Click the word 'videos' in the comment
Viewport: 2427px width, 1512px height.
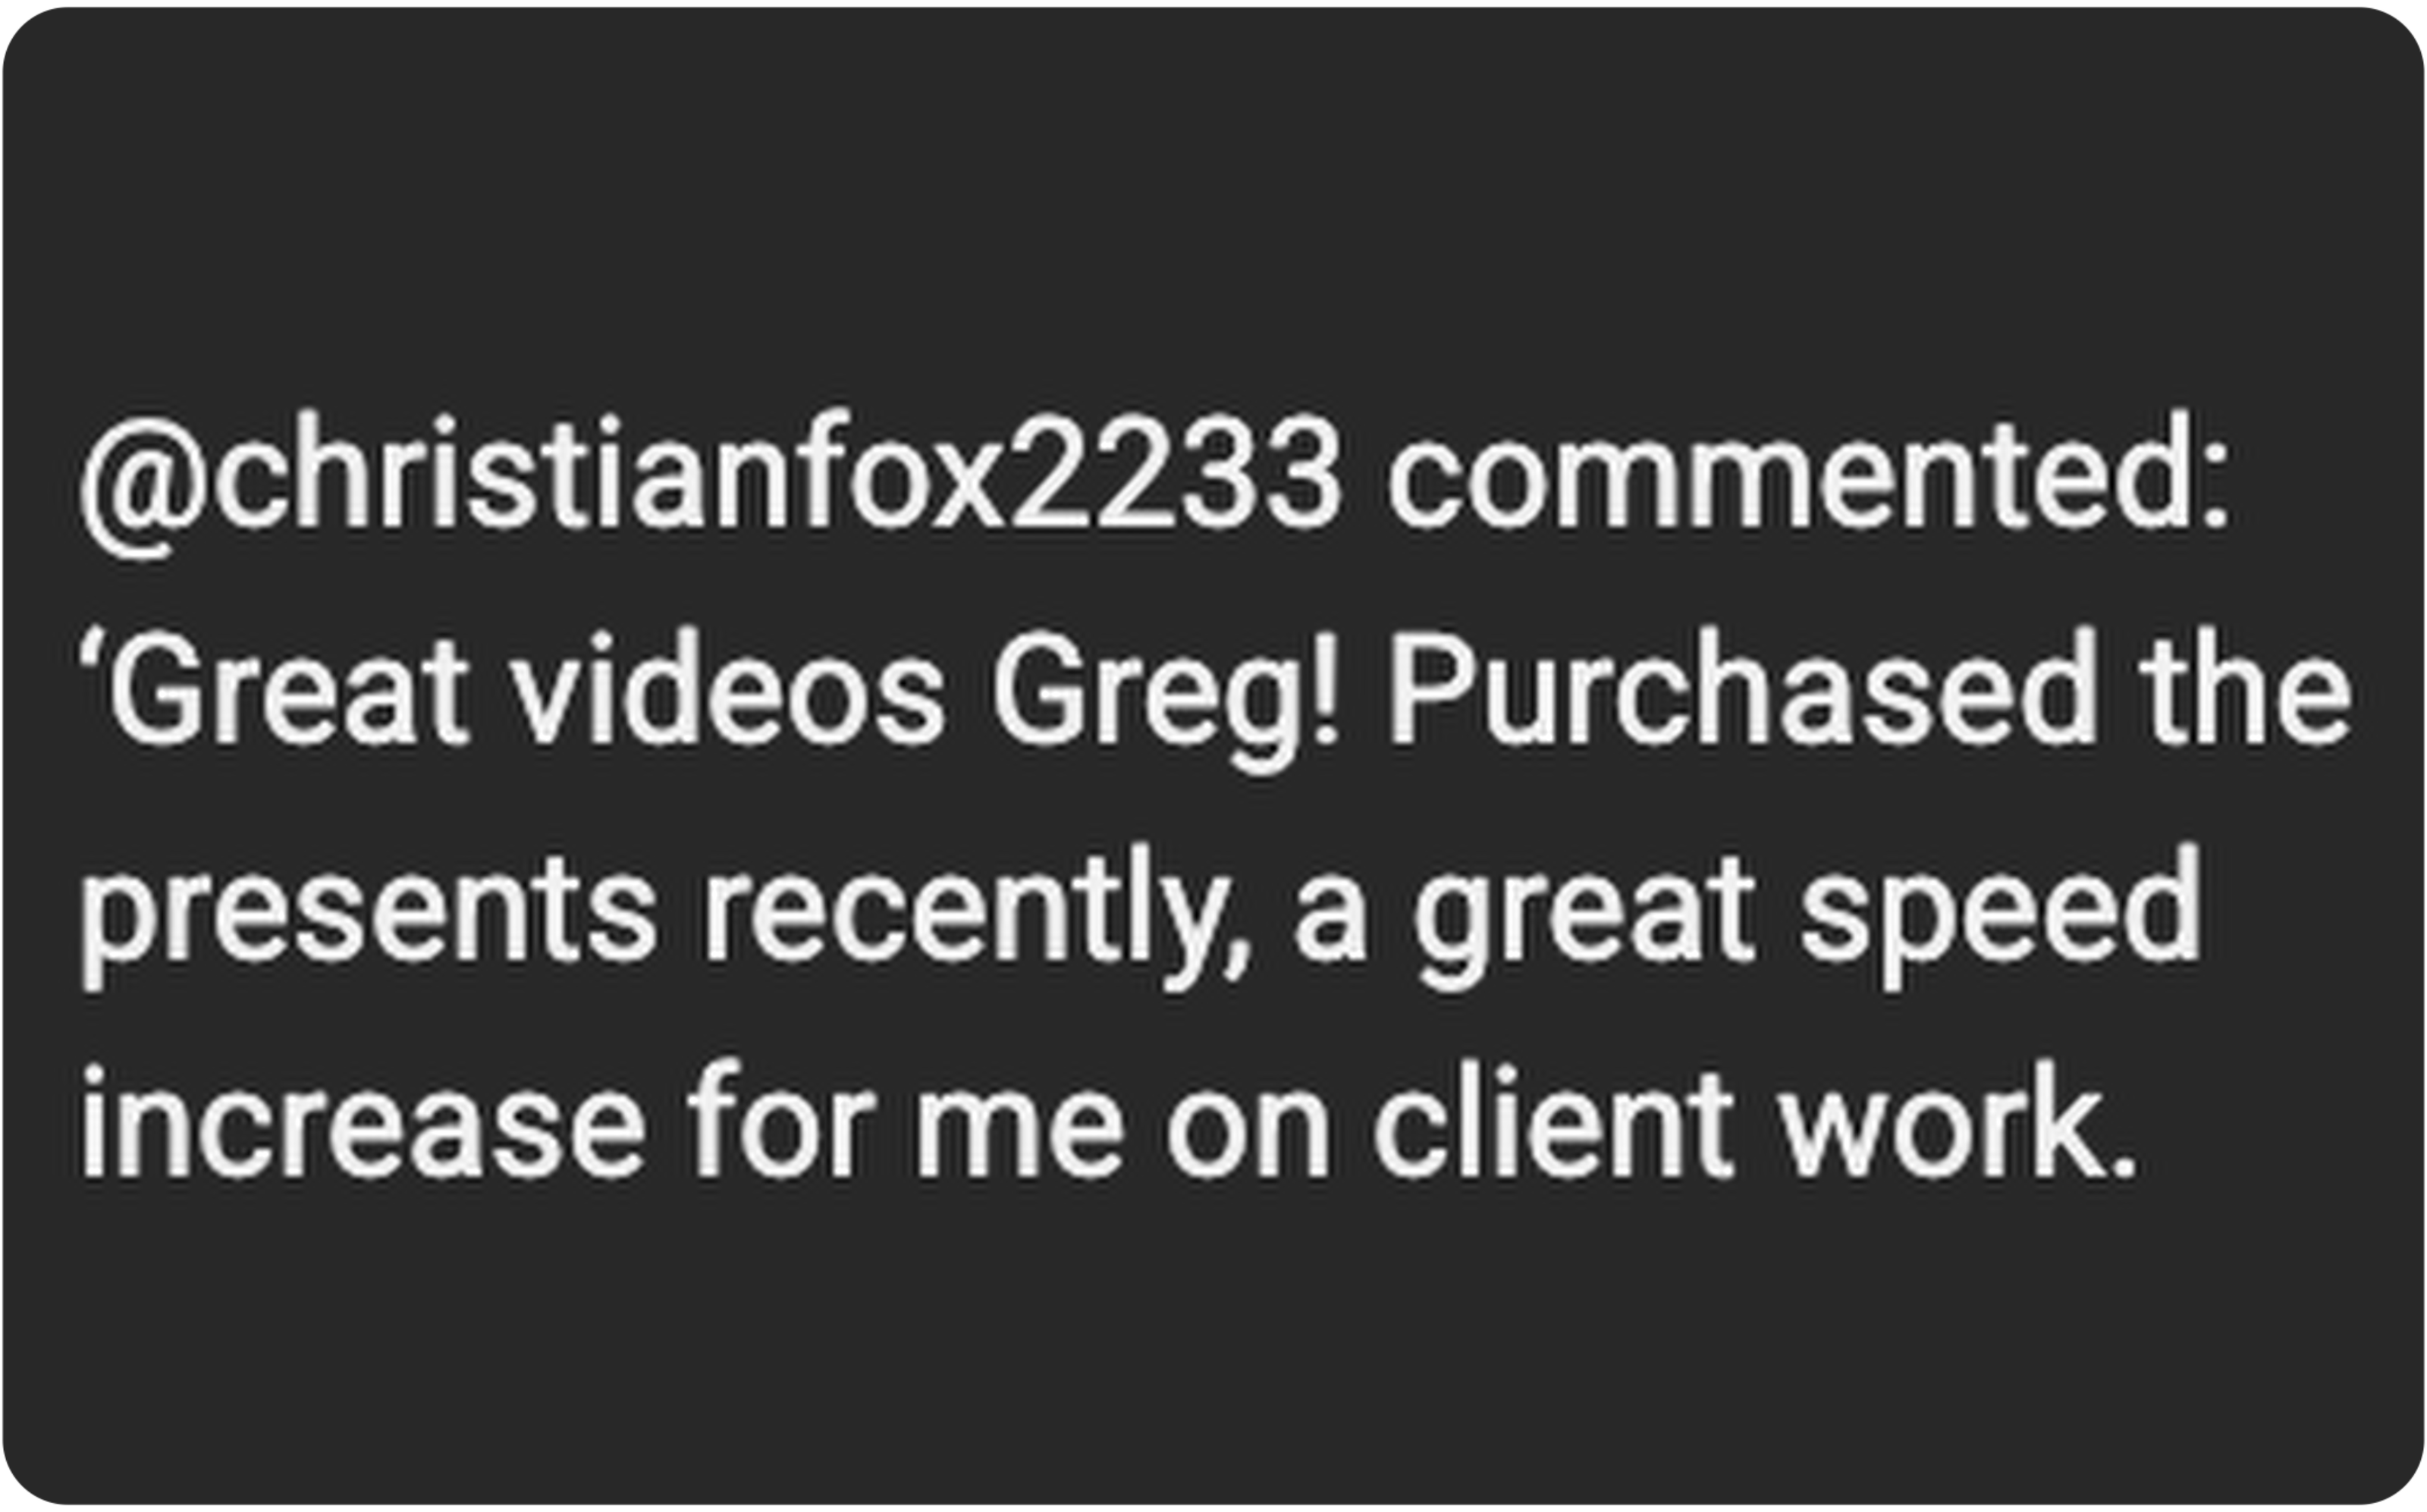pos(728,688)
